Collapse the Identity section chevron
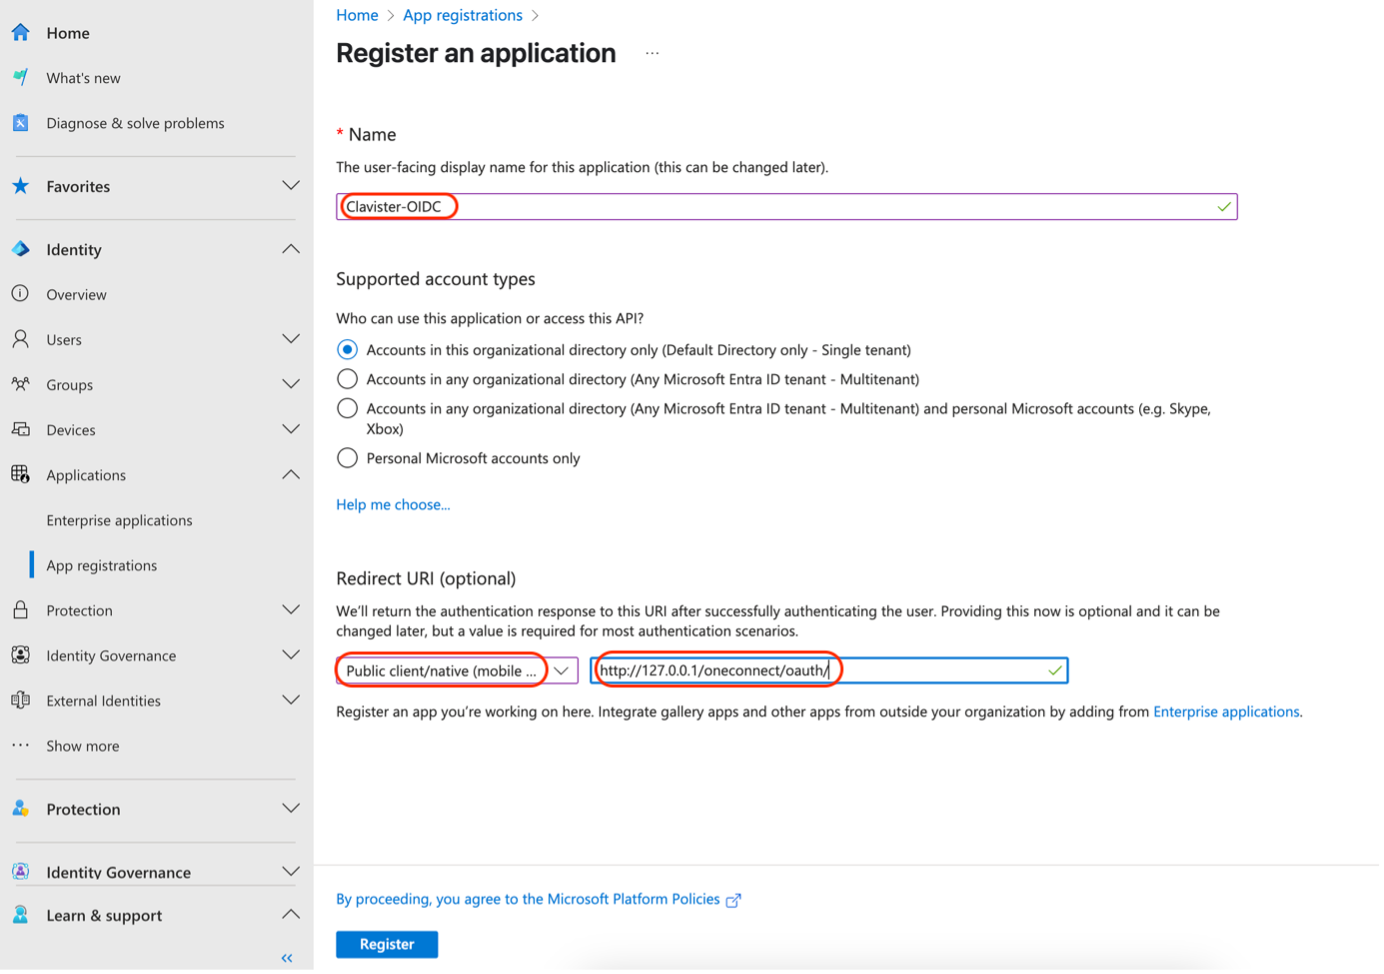 (x=290, y=249)
